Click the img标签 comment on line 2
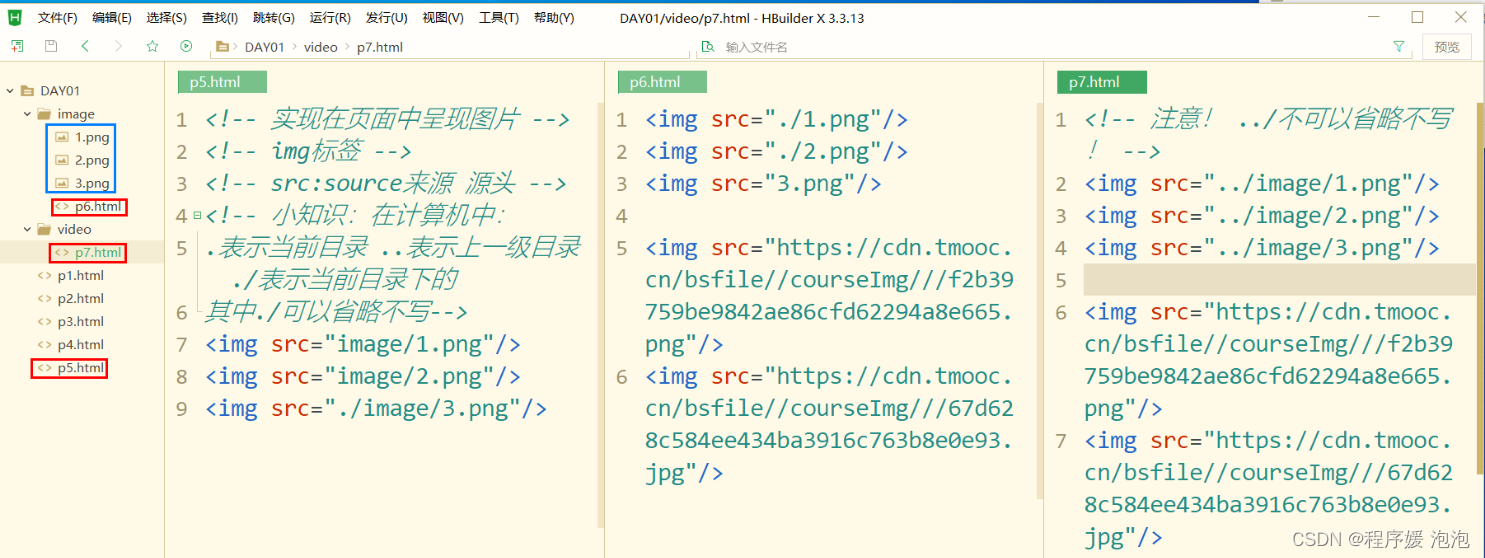This screenshot has height=558, width=1485. click(x=308, y=152)
